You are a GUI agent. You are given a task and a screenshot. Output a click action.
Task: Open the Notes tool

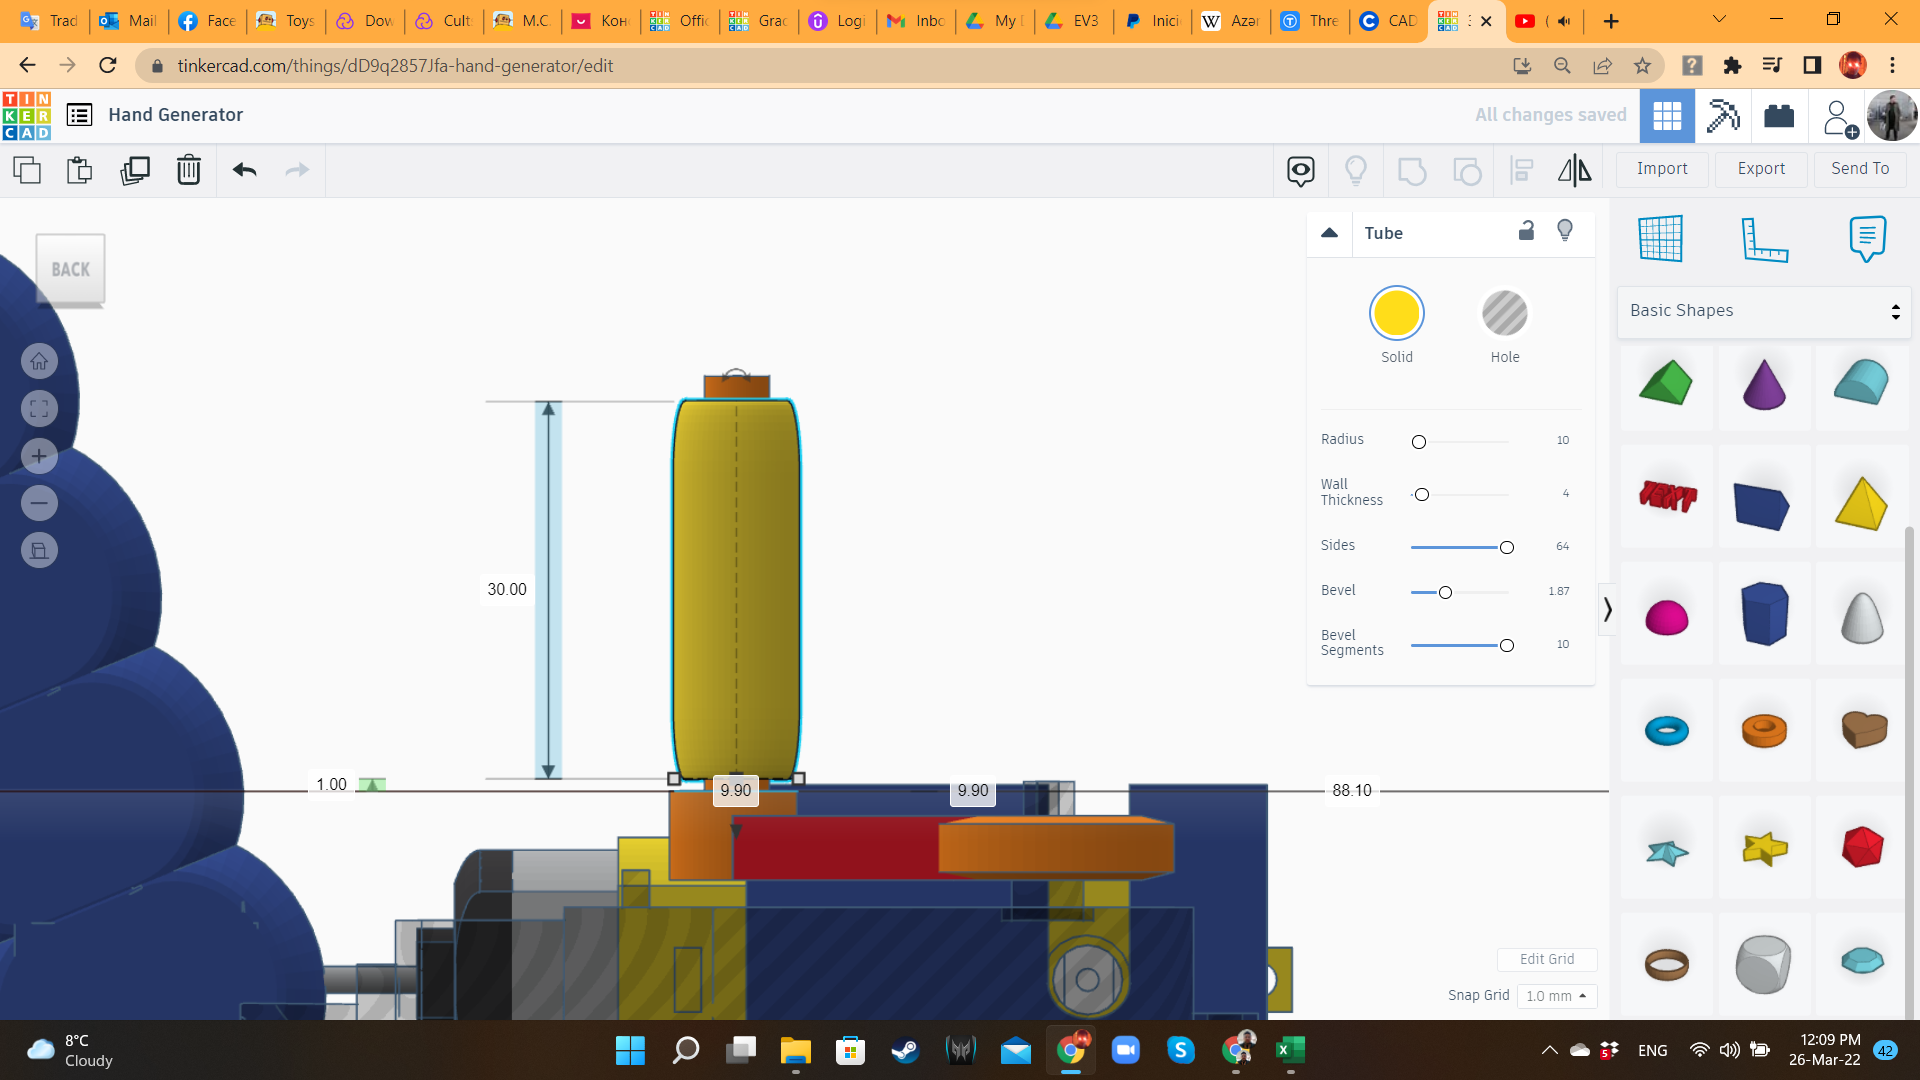pyautogui.click(x=1867, y=239)
